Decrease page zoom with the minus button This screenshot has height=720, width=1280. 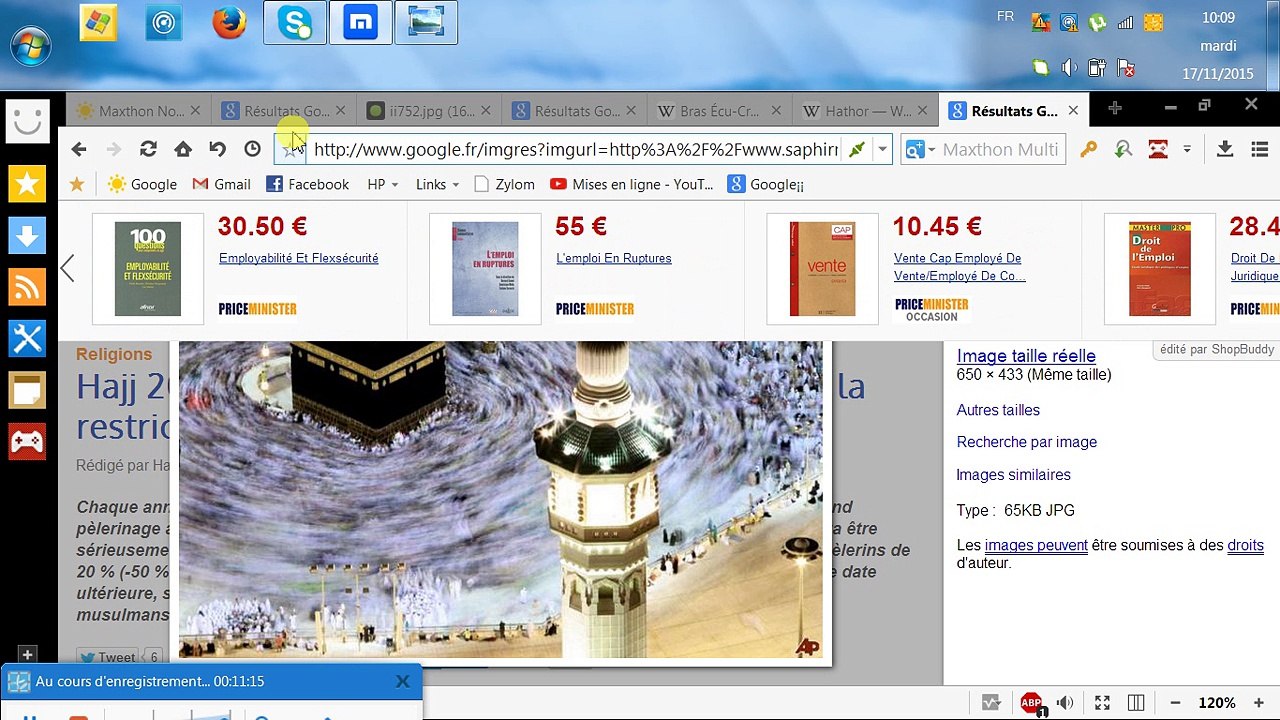pyautogui.click(x=1175, y=703)
